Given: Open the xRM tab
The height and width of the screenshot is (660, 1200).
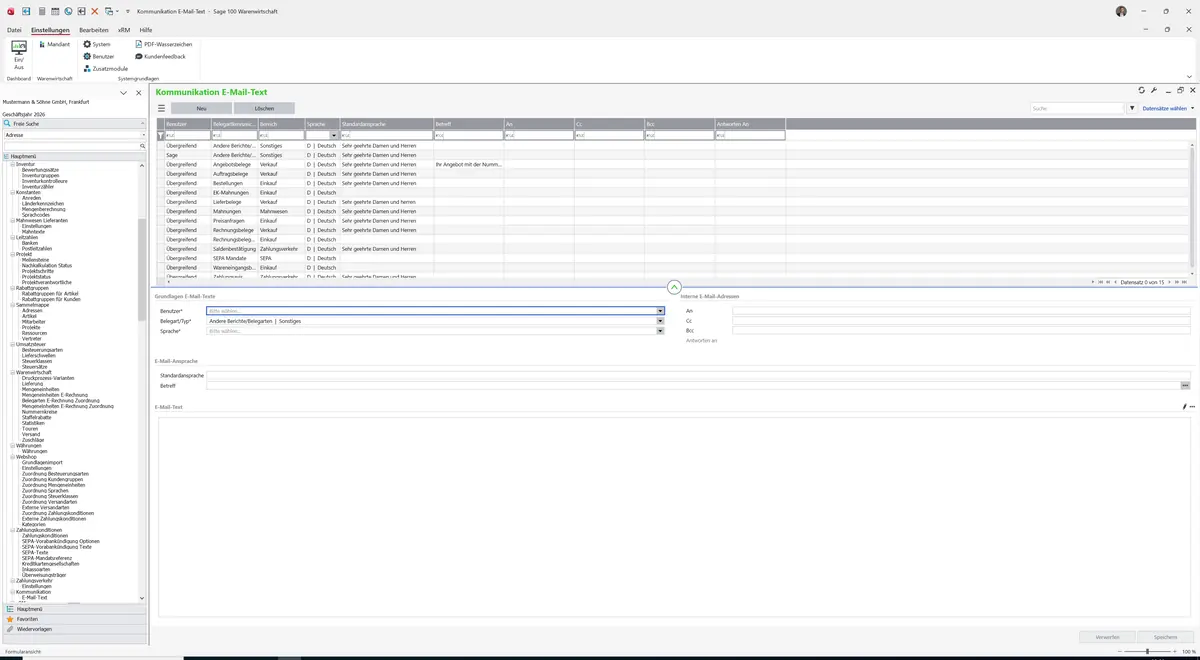Looking at the screenshot, I should click(124, 30).
